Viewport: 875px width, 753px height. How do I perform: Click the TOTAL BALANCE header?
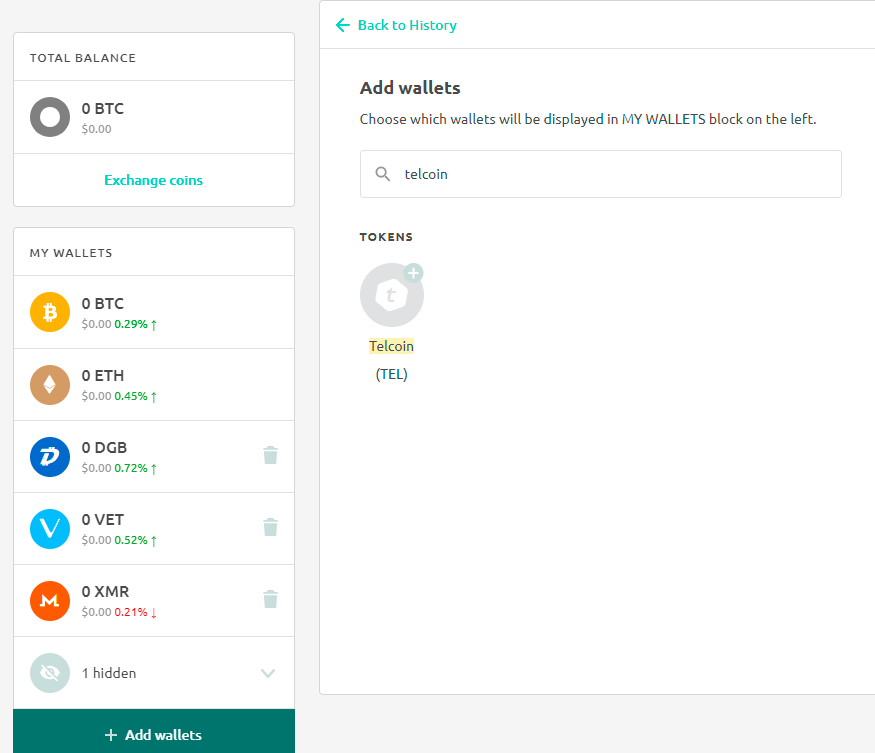coord(83,58)
